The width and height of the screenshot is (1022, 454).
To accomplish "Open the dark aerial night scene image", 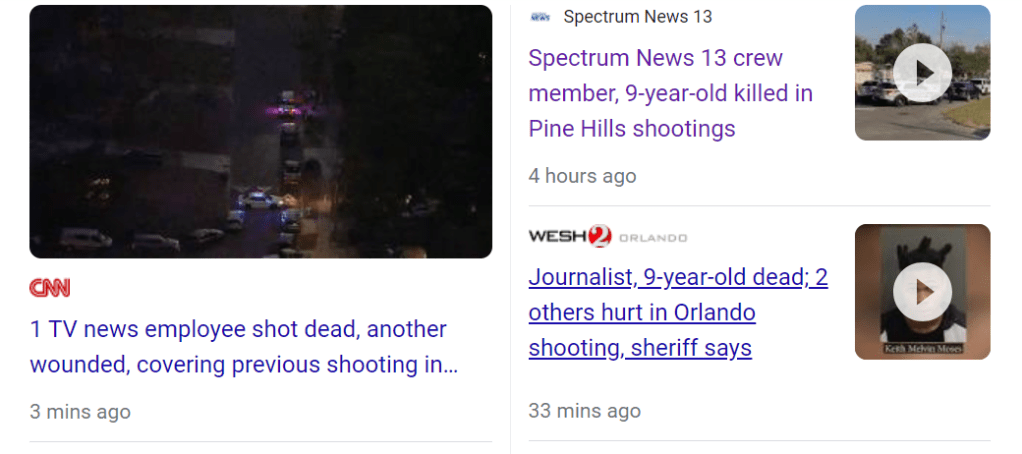I will point(261,132).
